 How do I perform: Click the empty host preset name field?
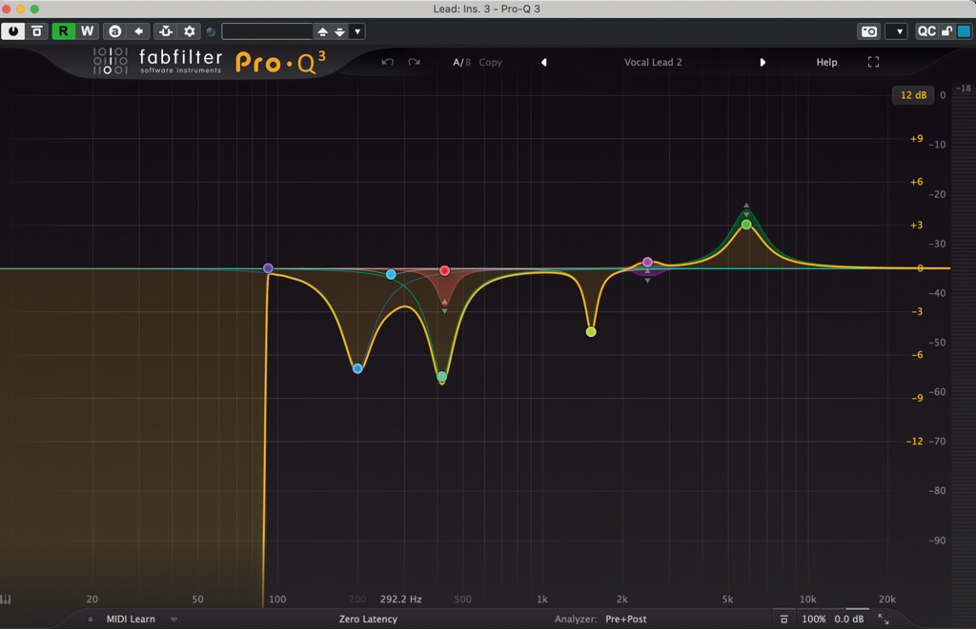point(267,31)
